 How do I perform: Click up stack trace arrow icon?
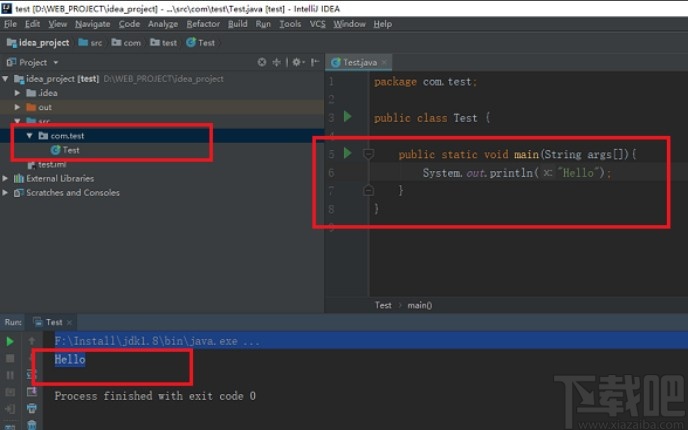32,340
